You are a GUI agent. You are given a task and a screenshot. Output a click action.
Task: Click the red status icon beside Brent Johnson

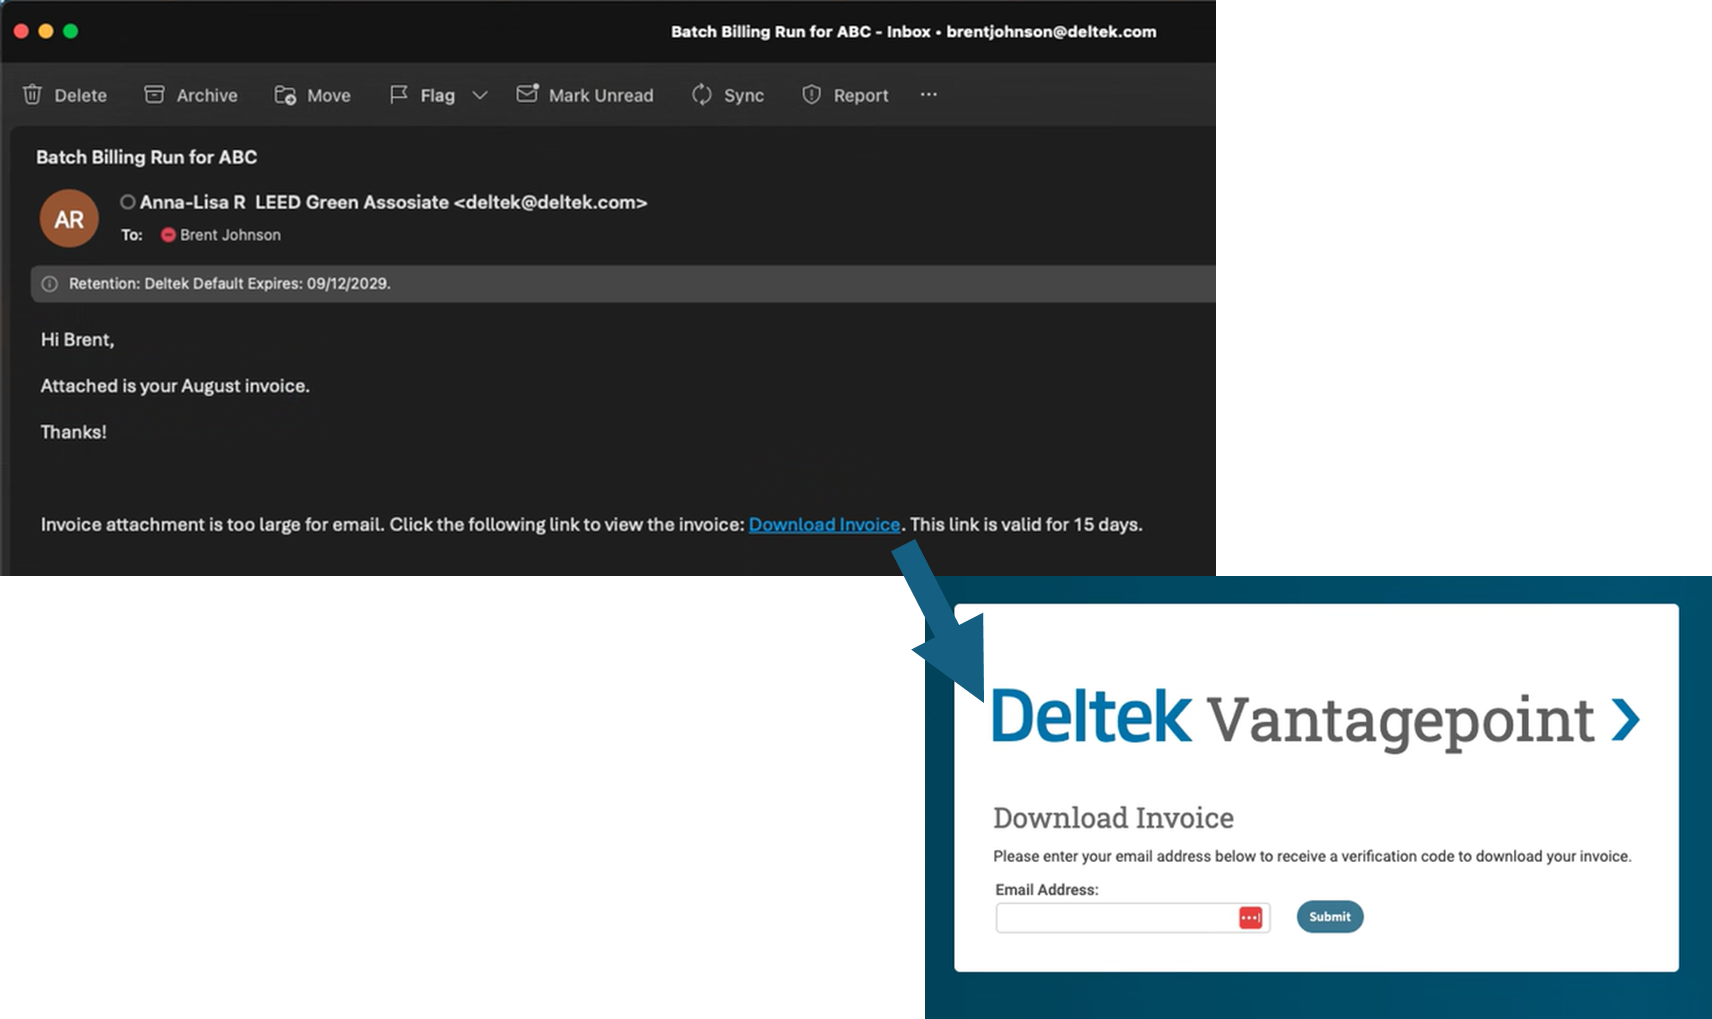(168, 235)
